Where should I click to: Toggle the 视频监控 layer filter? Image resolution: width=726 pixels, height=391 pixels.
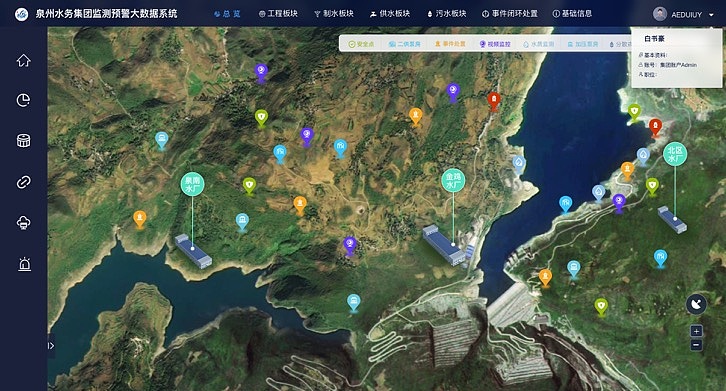[x=495, y=44]
